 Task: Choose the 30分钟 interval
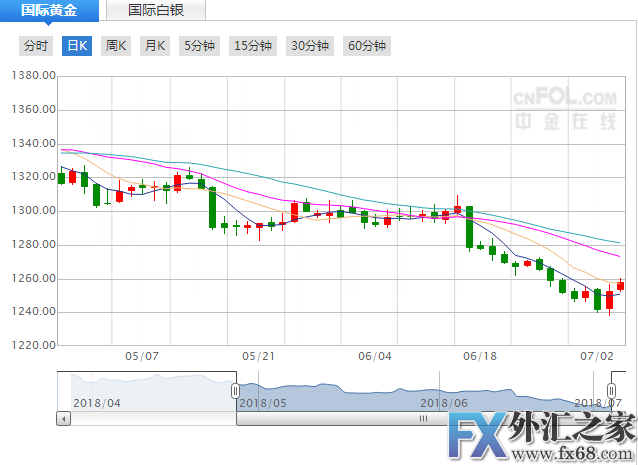coord(310,46)
